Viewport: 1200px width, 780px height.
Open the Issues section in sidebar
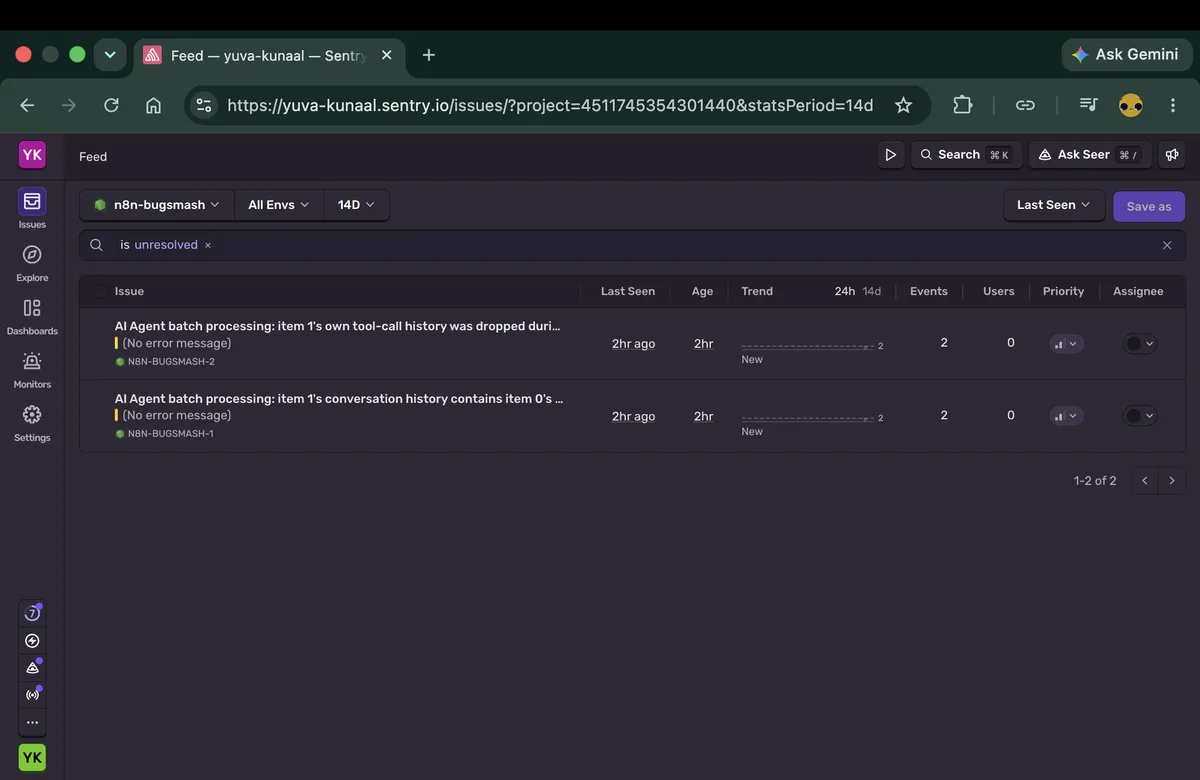click(x=32, y=209)
